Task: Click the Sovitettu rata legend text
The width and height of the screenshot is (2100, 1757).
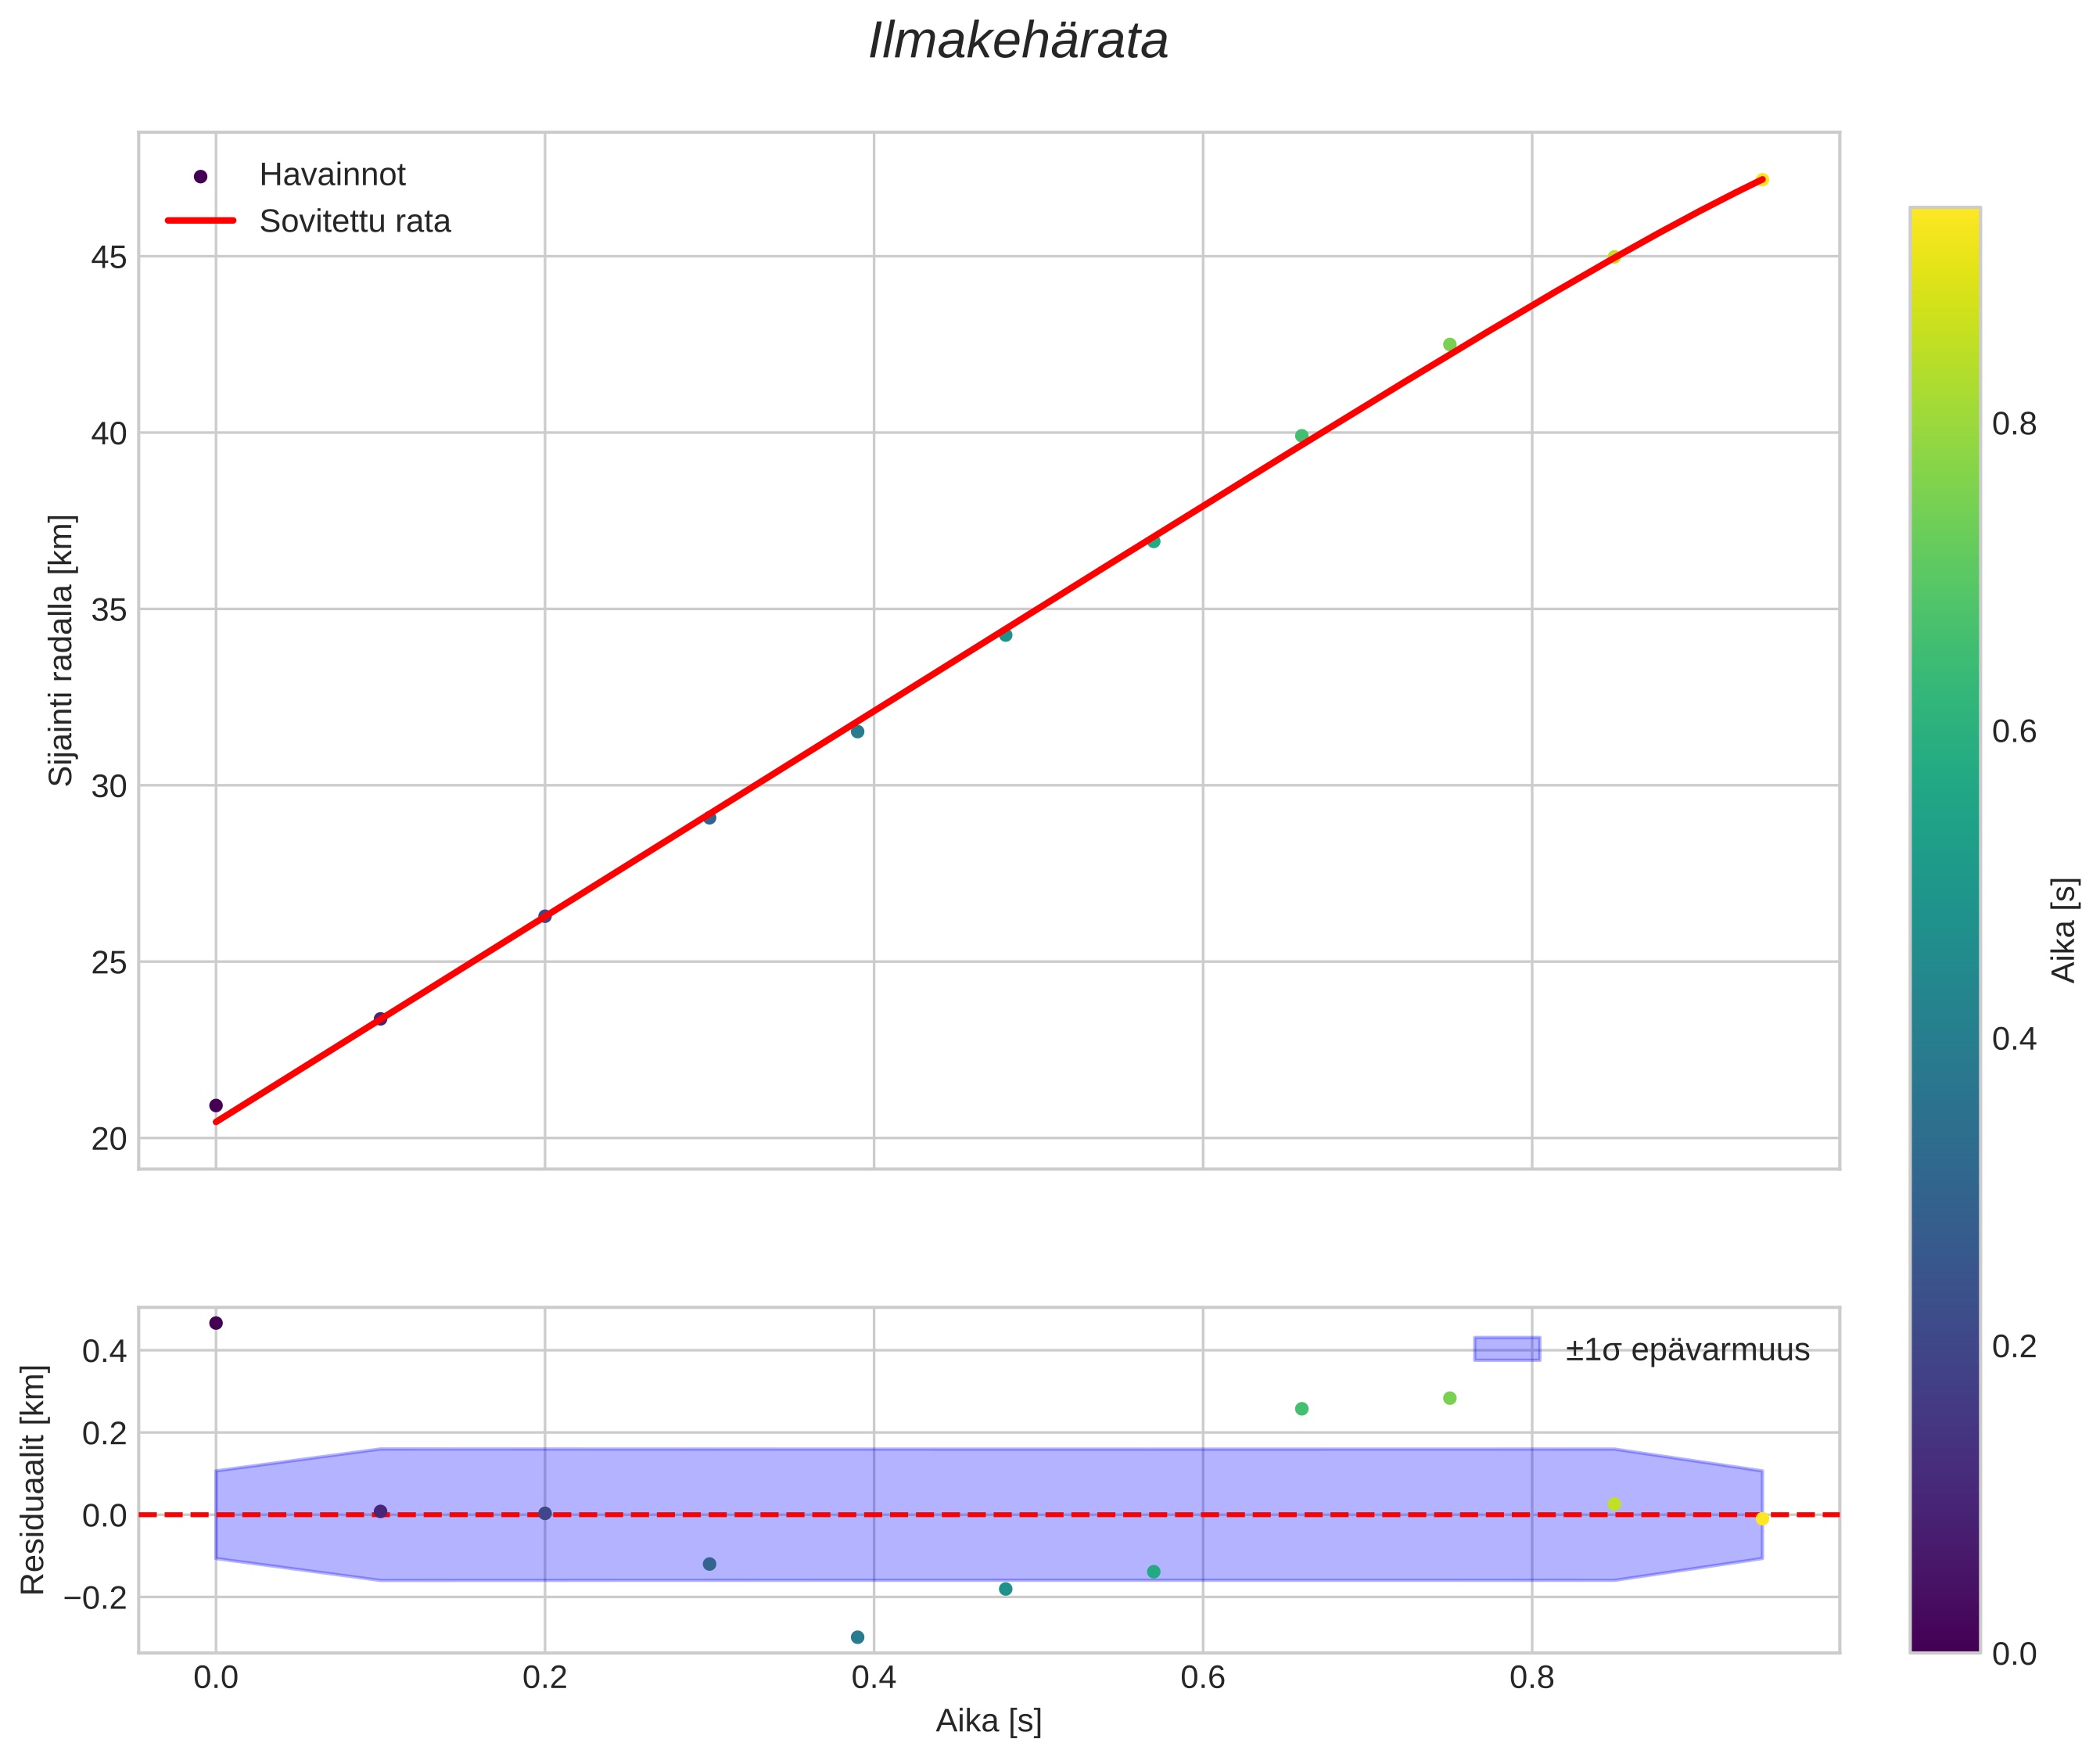Action: pos(355,221)
